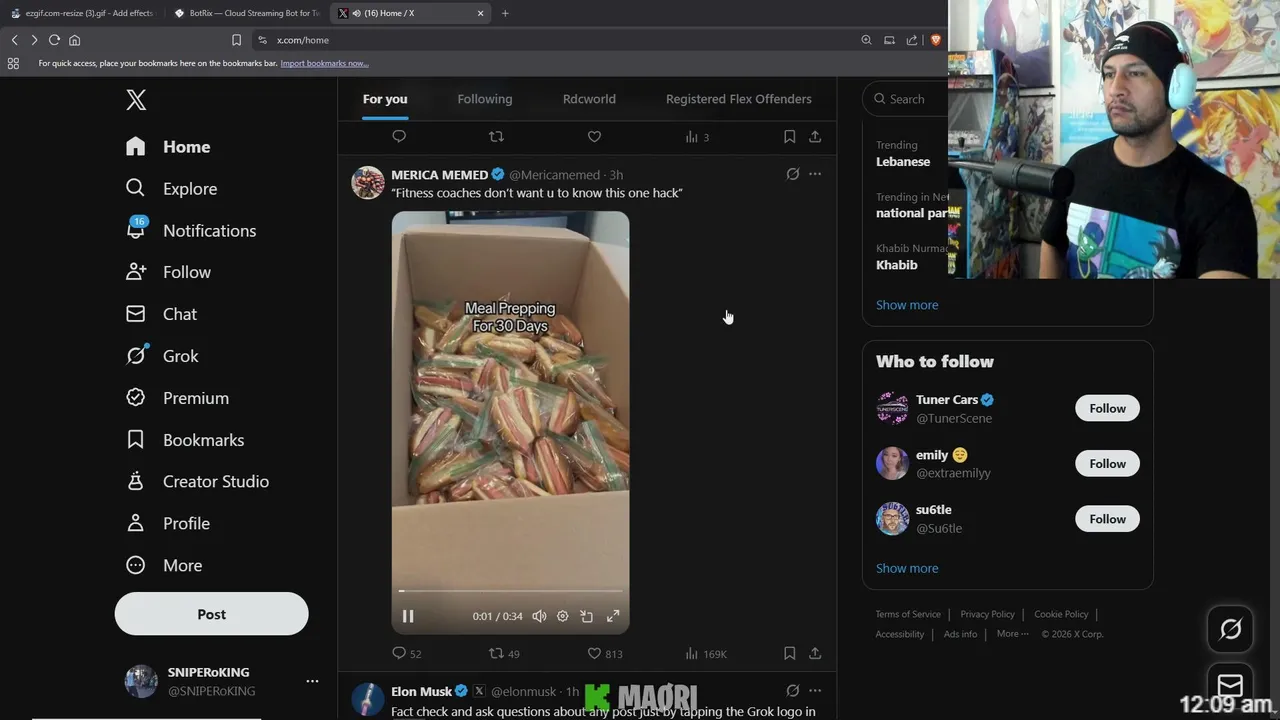Open video settings gear
This screenshot has height=720, width=1280.
pos(563,616)
